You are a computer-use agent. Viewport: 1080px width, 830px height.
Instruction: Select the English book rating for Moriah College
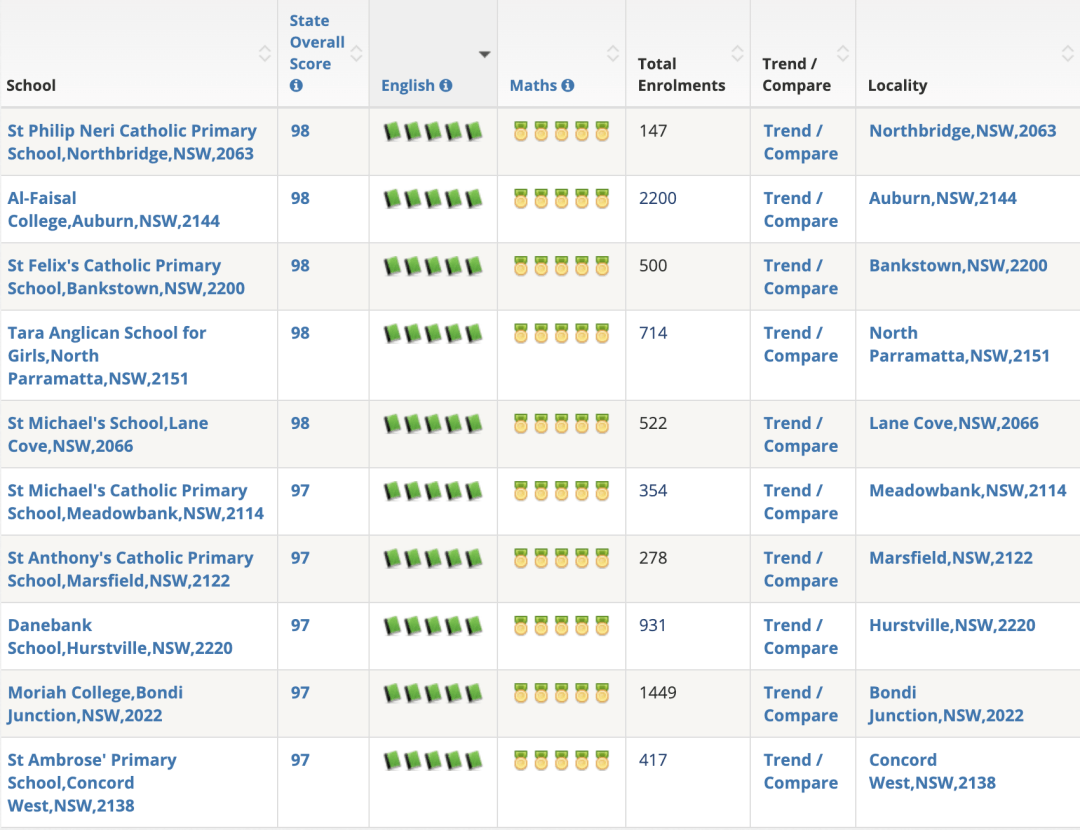click(x=433, y=694)
